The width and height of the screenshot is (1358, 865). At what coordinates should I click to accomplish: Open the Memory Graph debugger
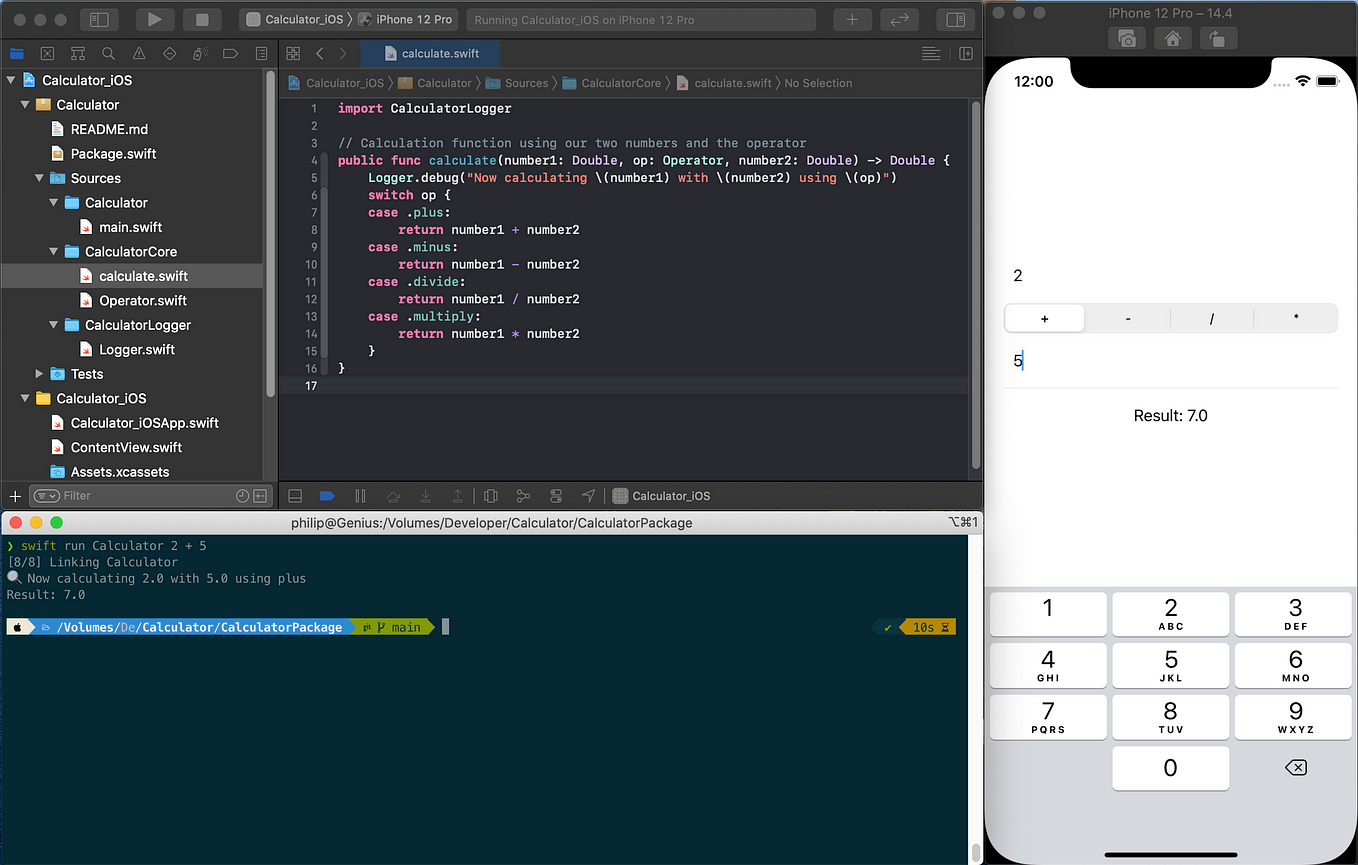coord(523,495)
